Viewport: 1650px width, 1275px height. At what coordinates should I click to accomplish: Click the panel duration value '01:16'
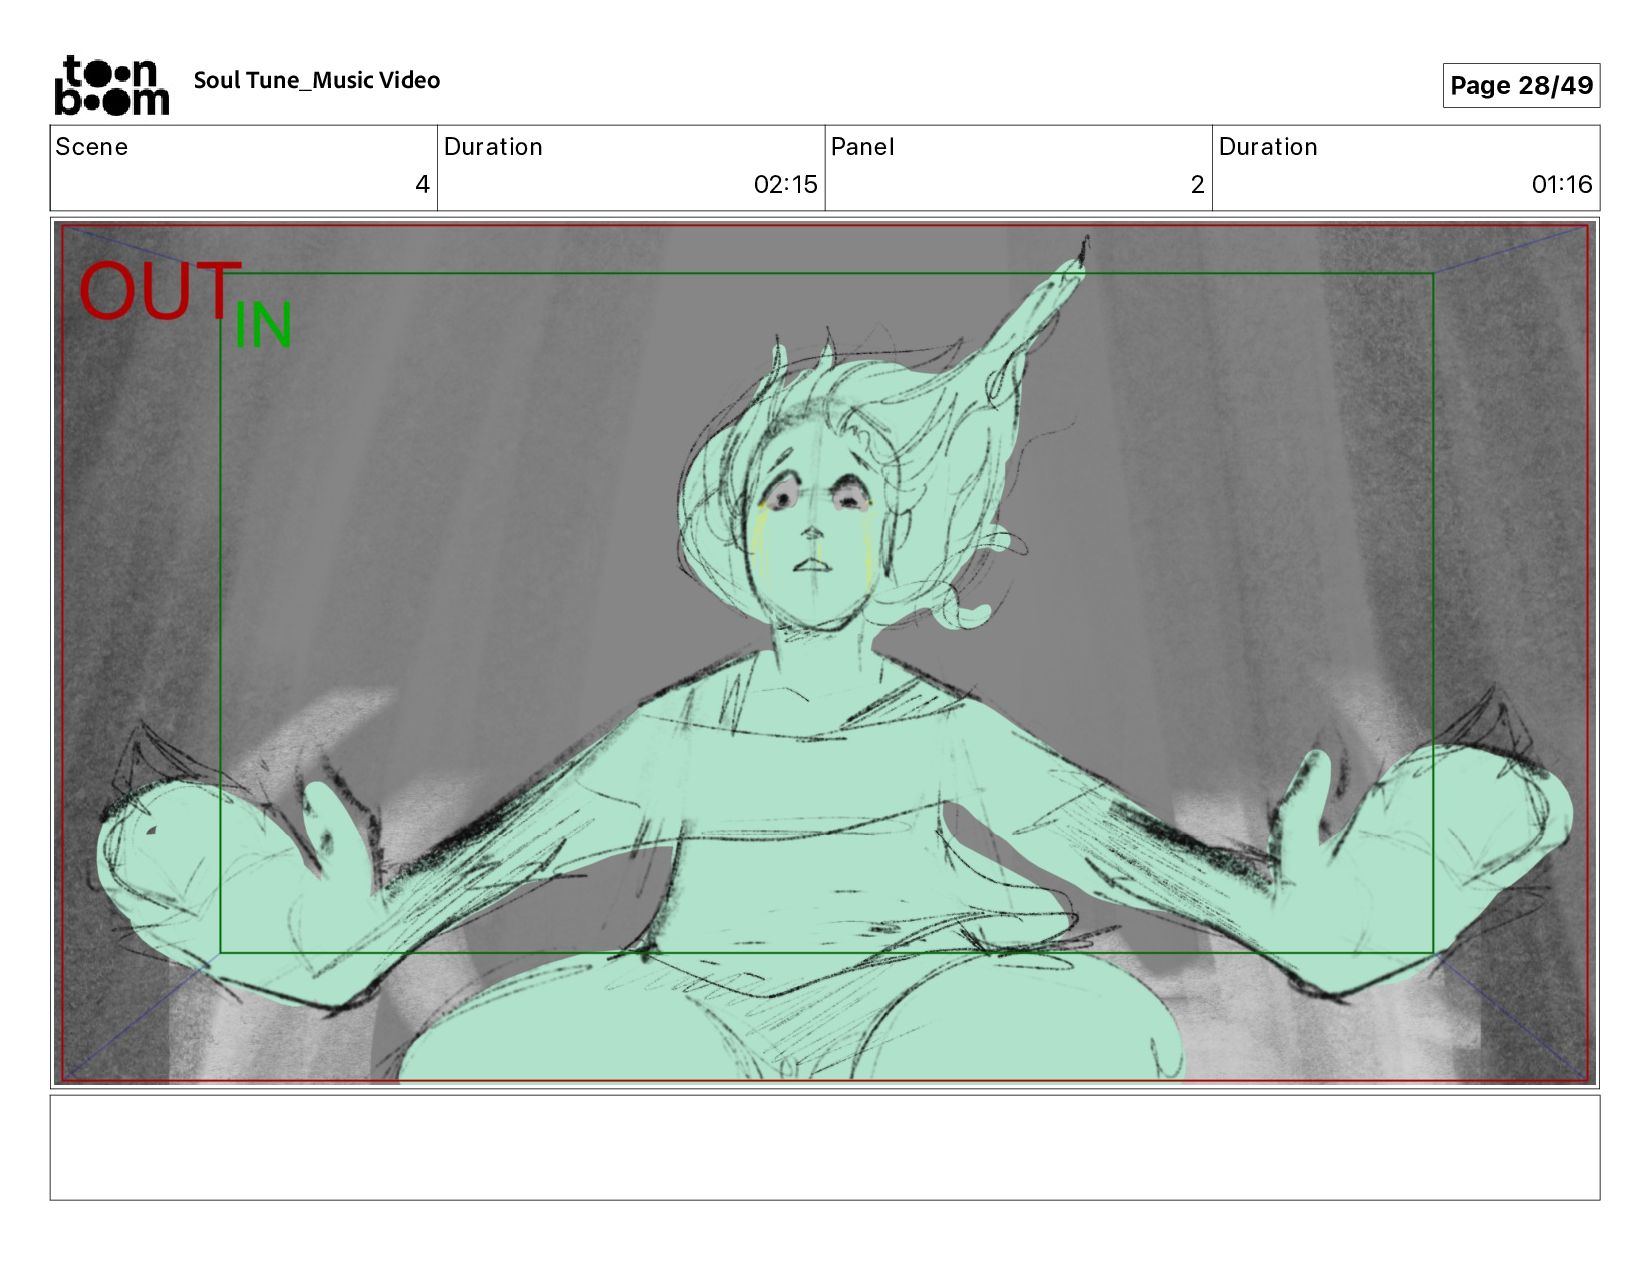(x=1561, y=184)
